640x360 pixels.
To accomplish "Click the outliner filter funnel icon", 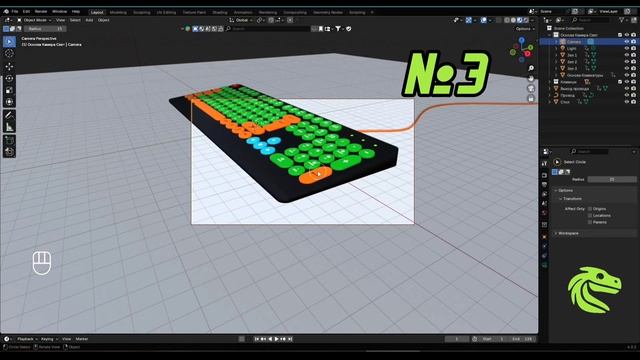I will coord(622,20).
